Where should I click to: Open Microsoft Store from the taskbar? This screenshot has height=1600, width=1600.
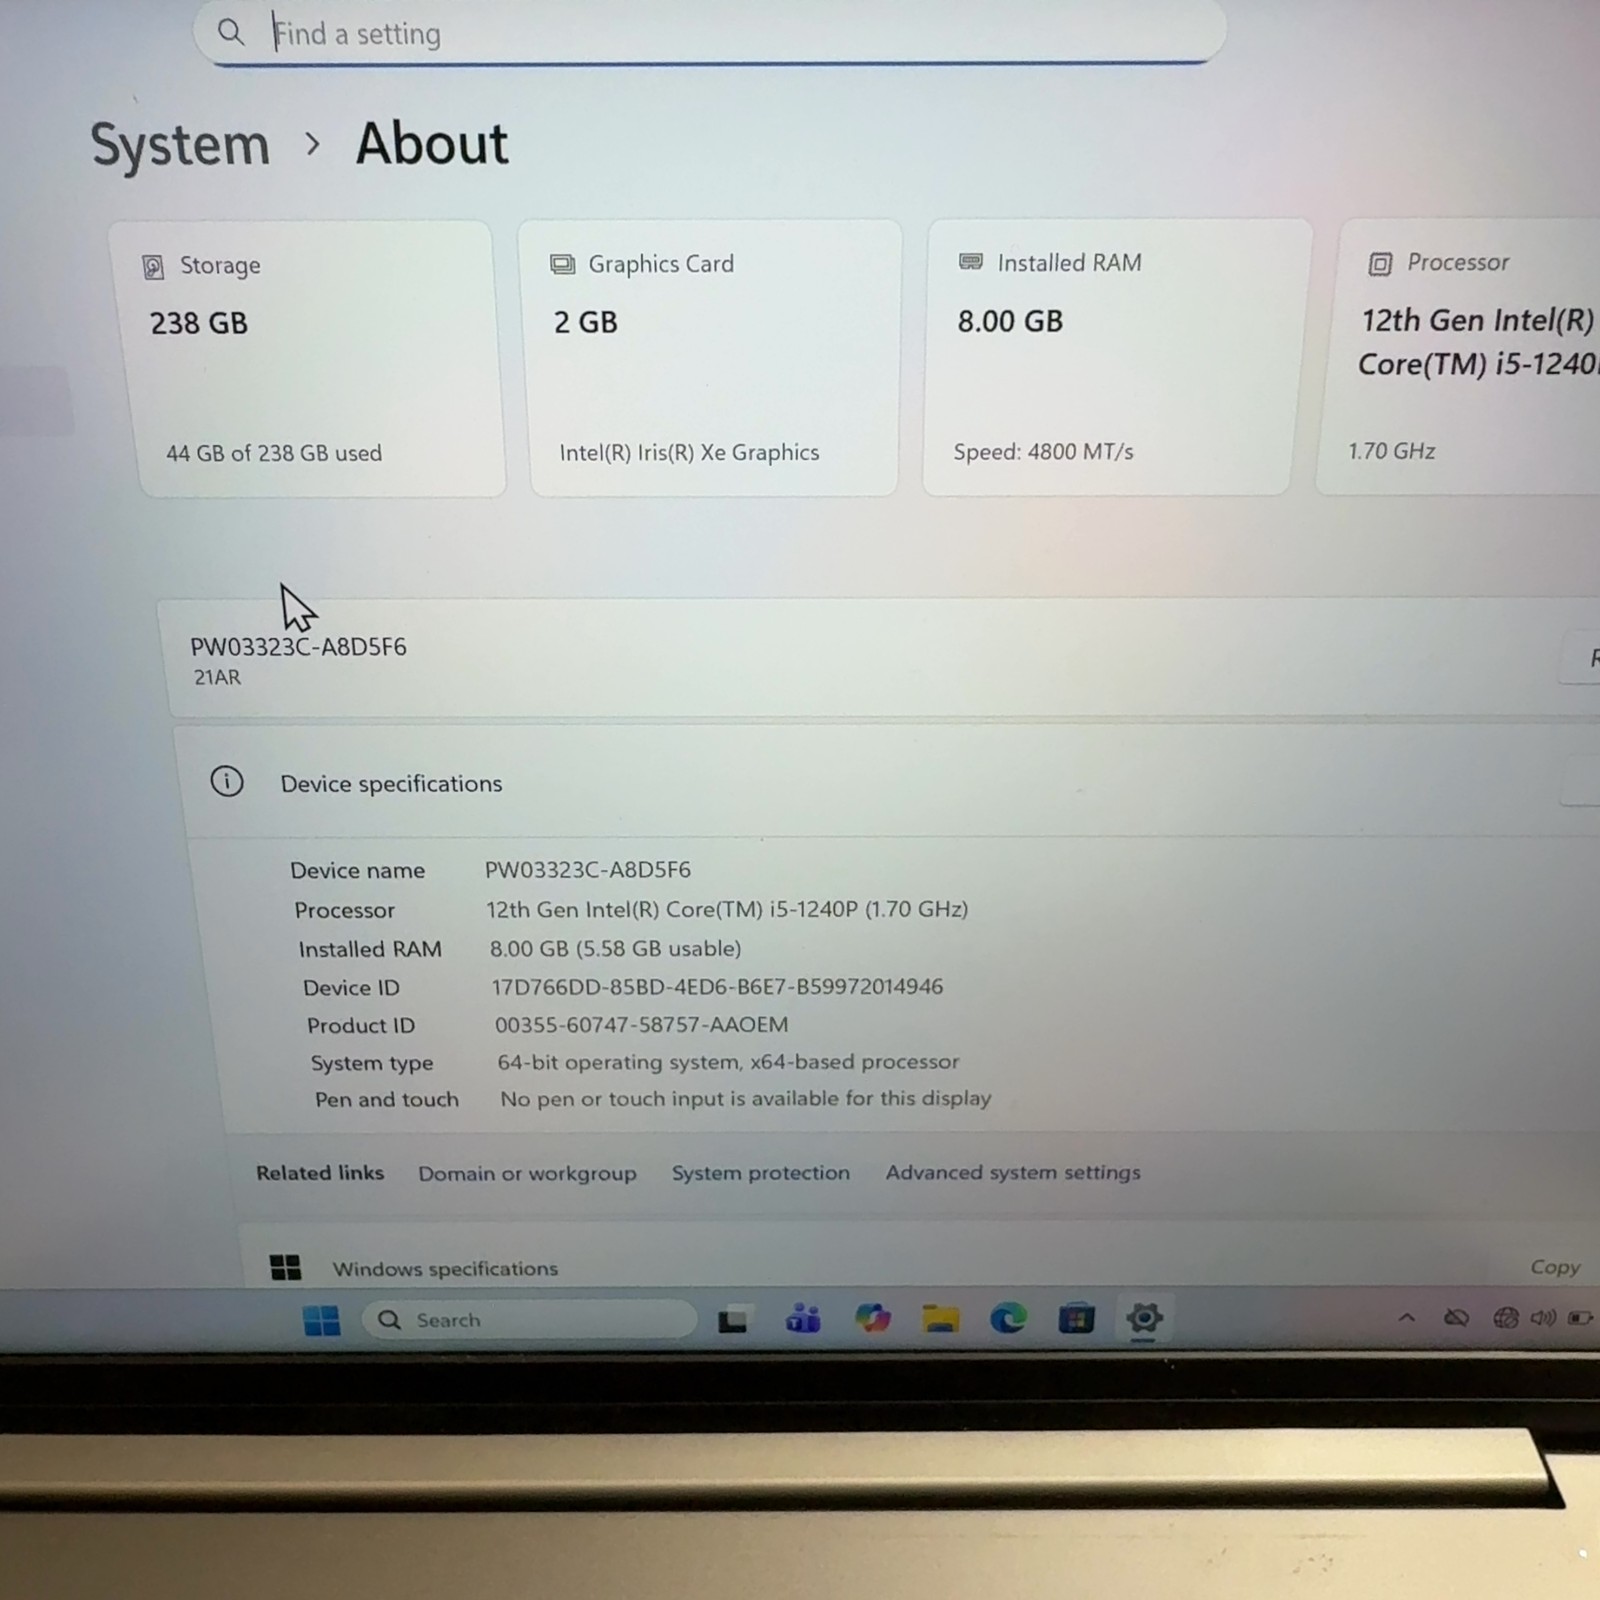(1076, 1319)
